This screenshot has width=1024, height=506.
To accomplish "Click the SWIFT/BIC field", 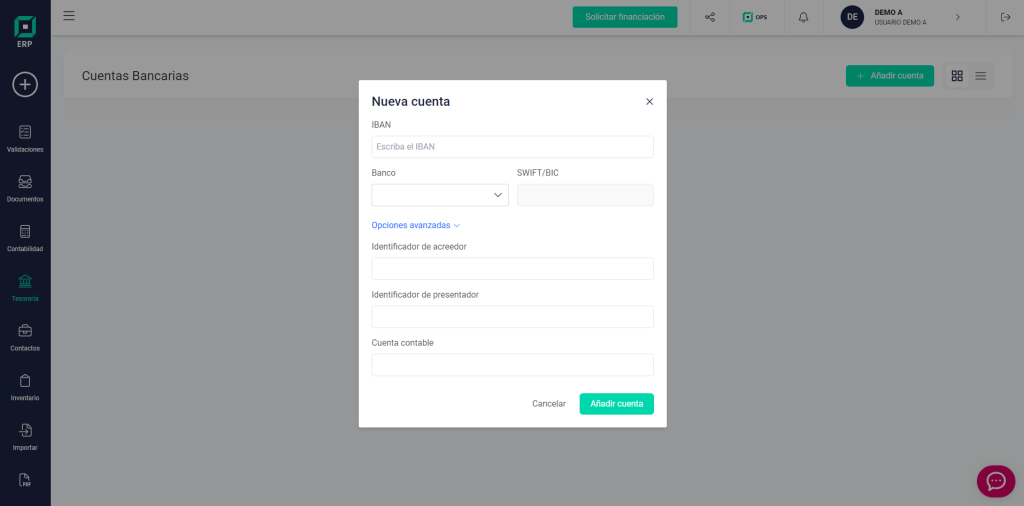I will [x=585, y=195].
